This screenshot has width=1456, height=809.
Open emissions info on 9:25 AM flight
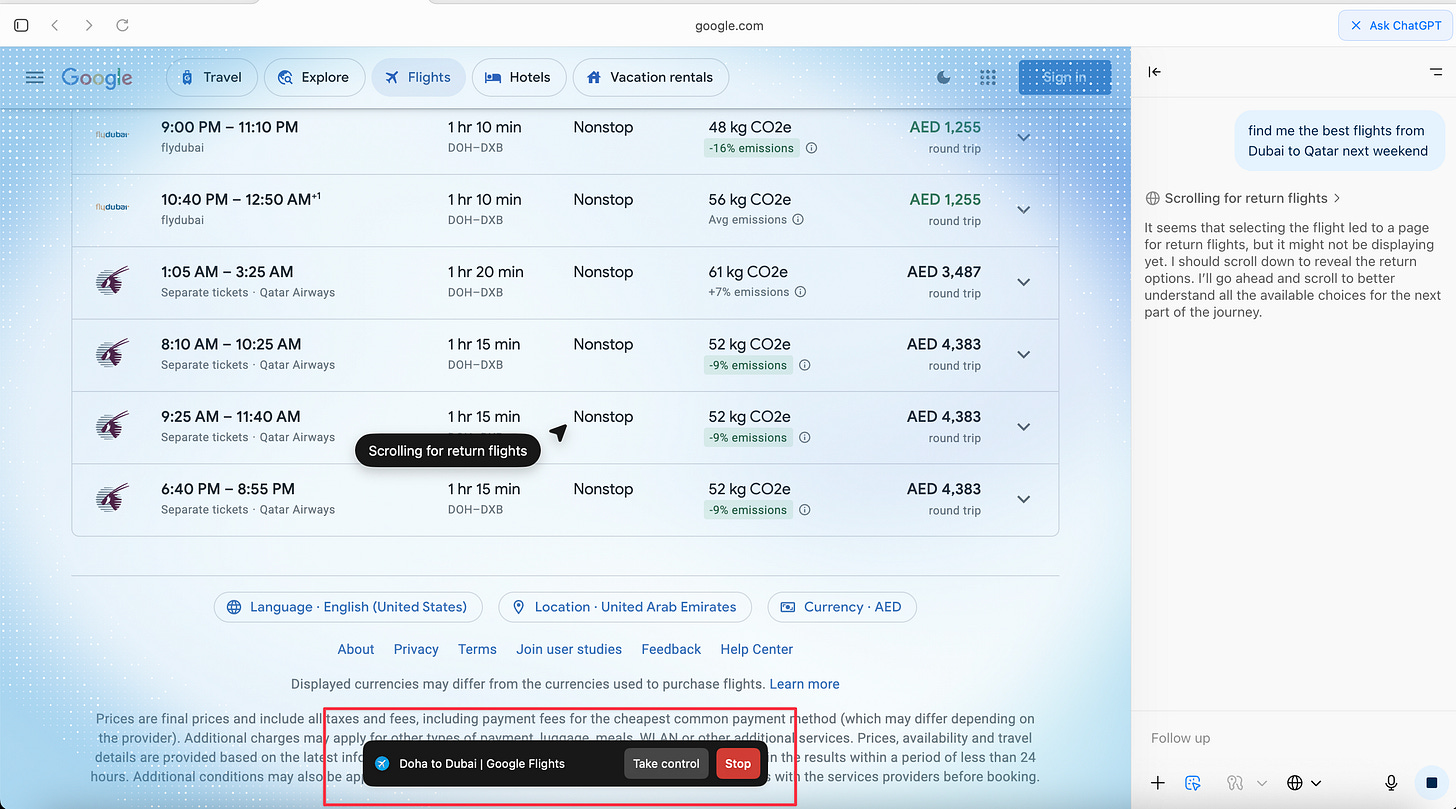pos(805,437)
